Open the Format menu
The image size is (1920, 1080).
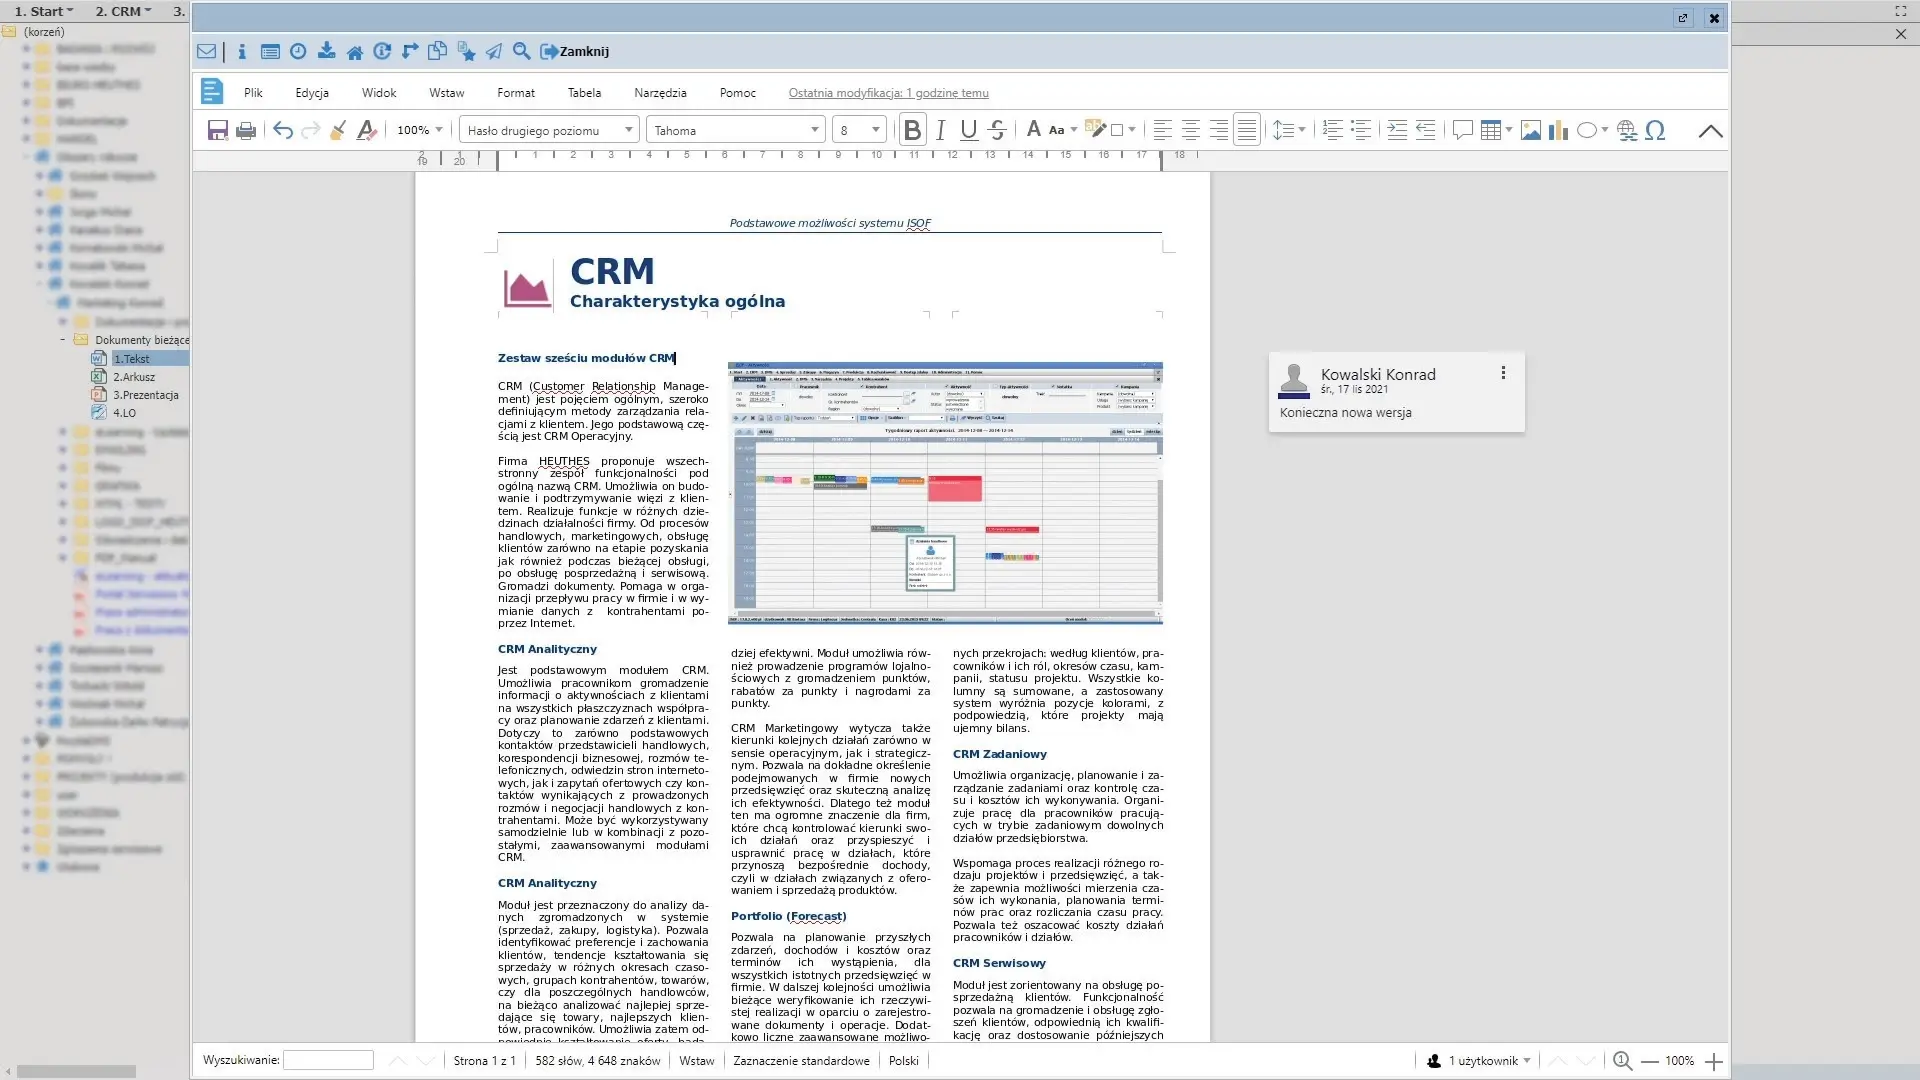pyautogui.click(x=515, y=93)
